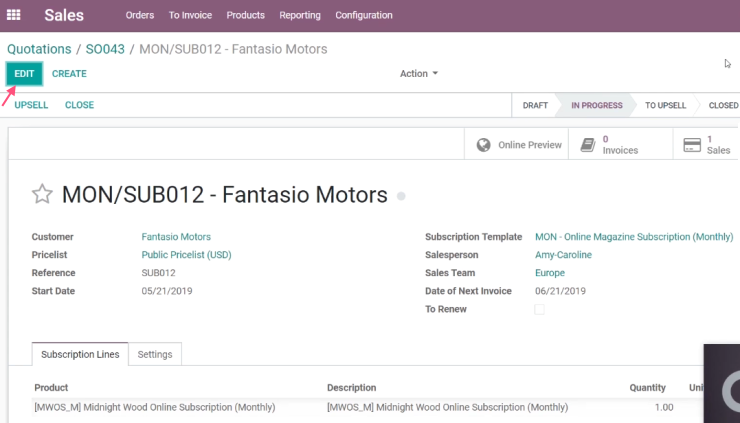
Task: Open Fantasio Motors customer link
Action: pos(176,237)
